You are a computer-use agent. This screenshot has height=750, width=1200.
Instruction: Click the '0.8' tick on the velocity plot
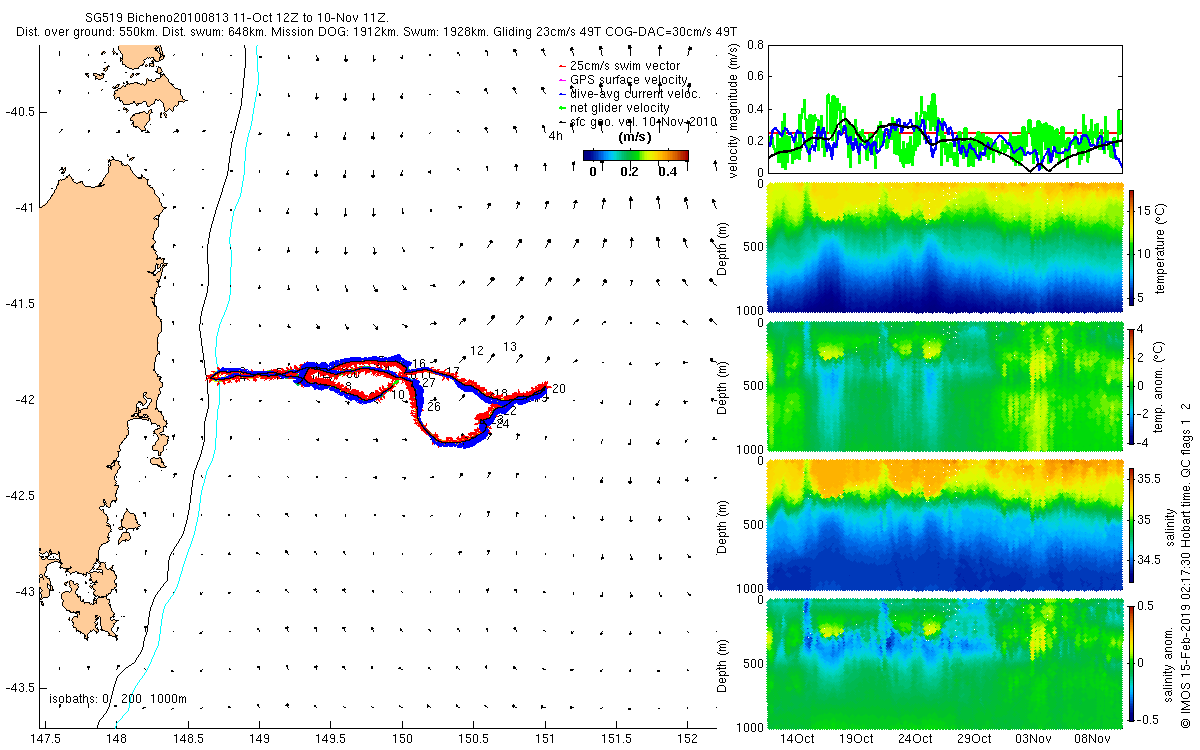[755, 45]
